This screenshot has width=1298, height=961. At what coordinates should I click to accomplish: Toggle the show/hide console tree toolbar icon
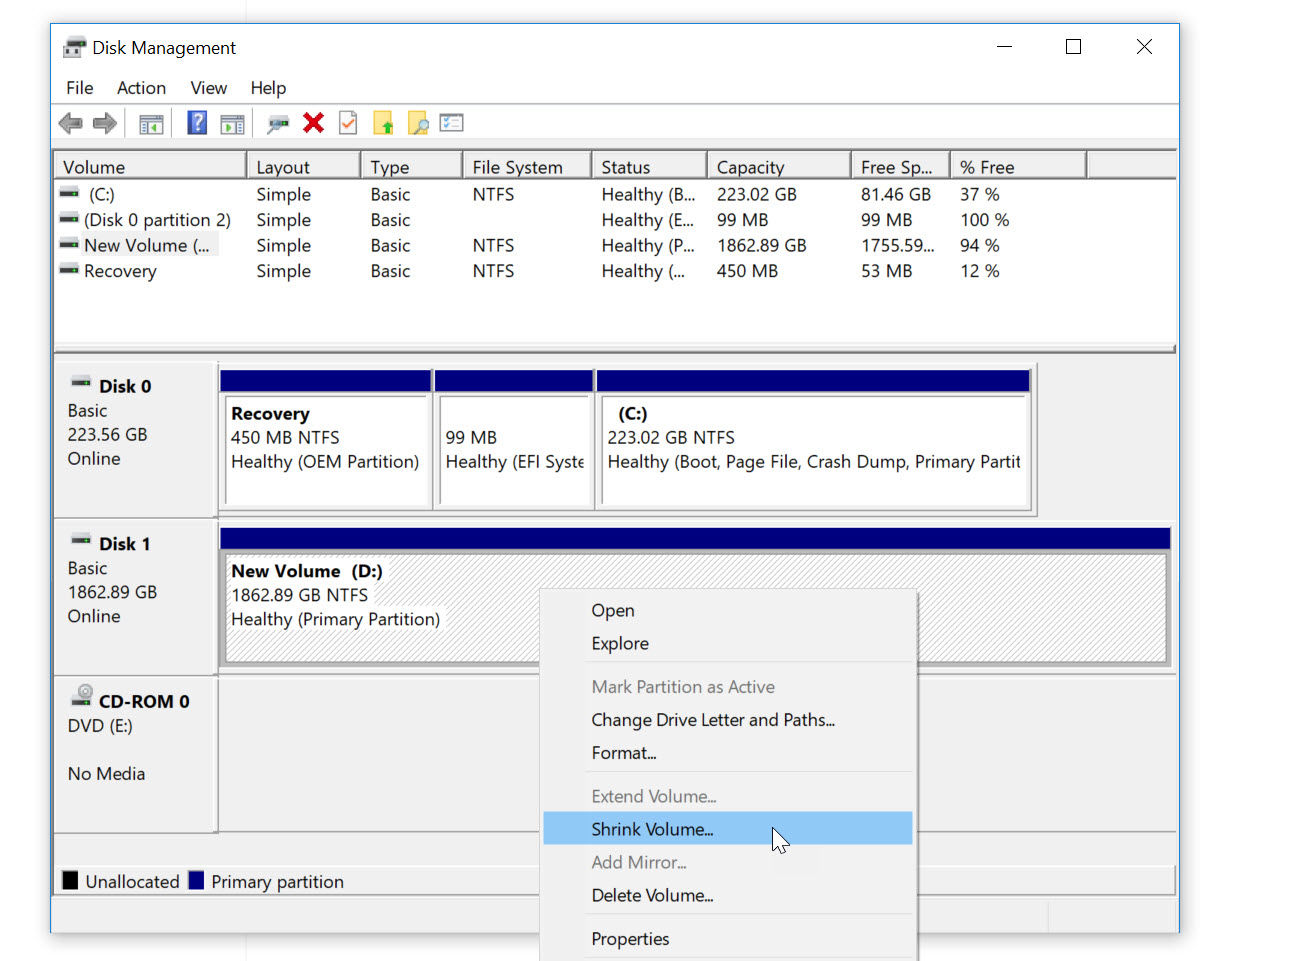point(151,122)
